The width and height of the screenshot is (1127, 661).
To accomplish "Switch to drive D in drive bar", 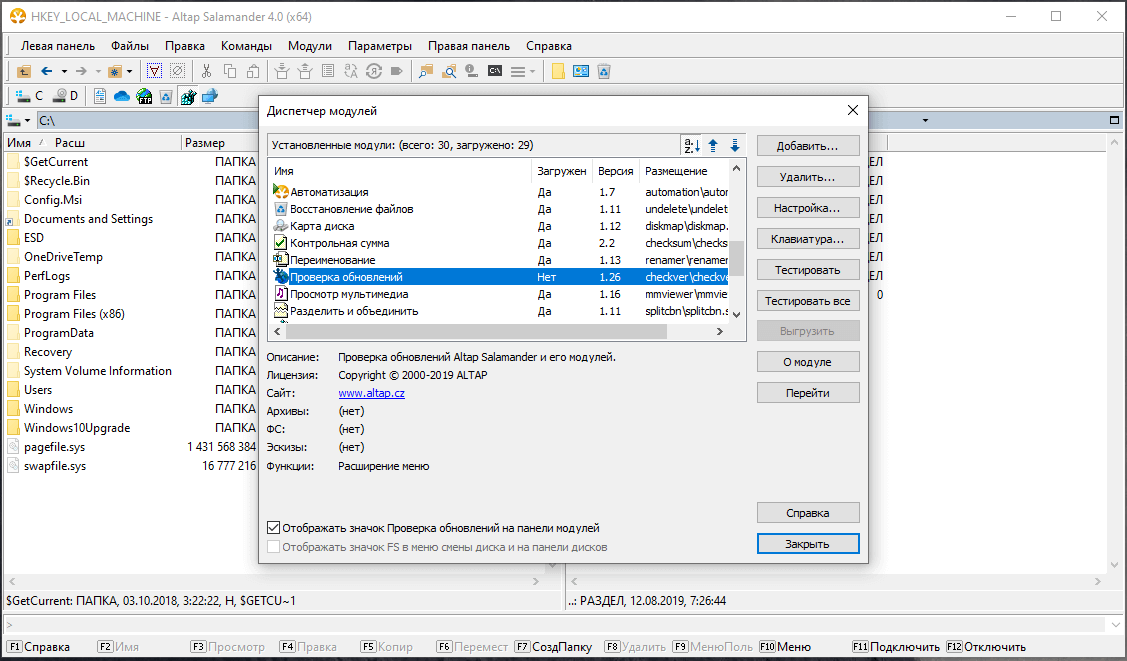I will (x=65, y=96).
